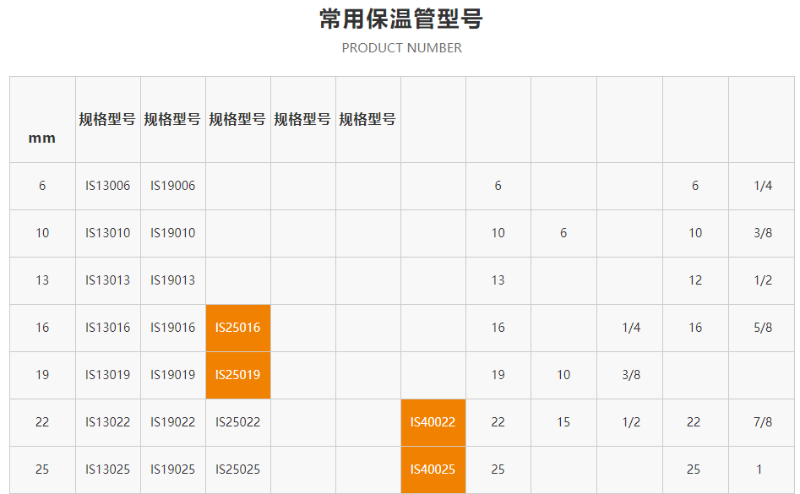Click the IS13010 model cell
This screenshot has width=800, height=494.
107,233
